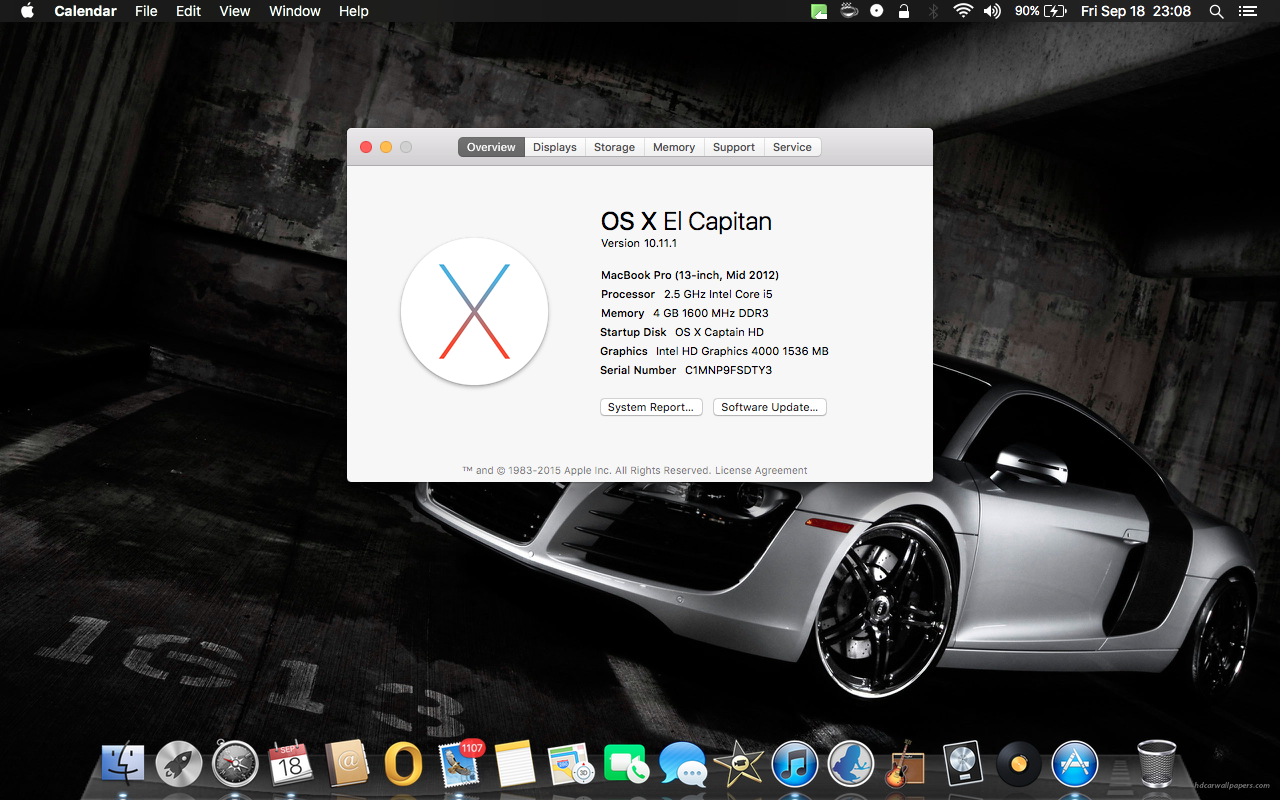Click the volume speaker icon
Image resolution: width=1280 pixels, height=800 pixels.
coord(992,11)
